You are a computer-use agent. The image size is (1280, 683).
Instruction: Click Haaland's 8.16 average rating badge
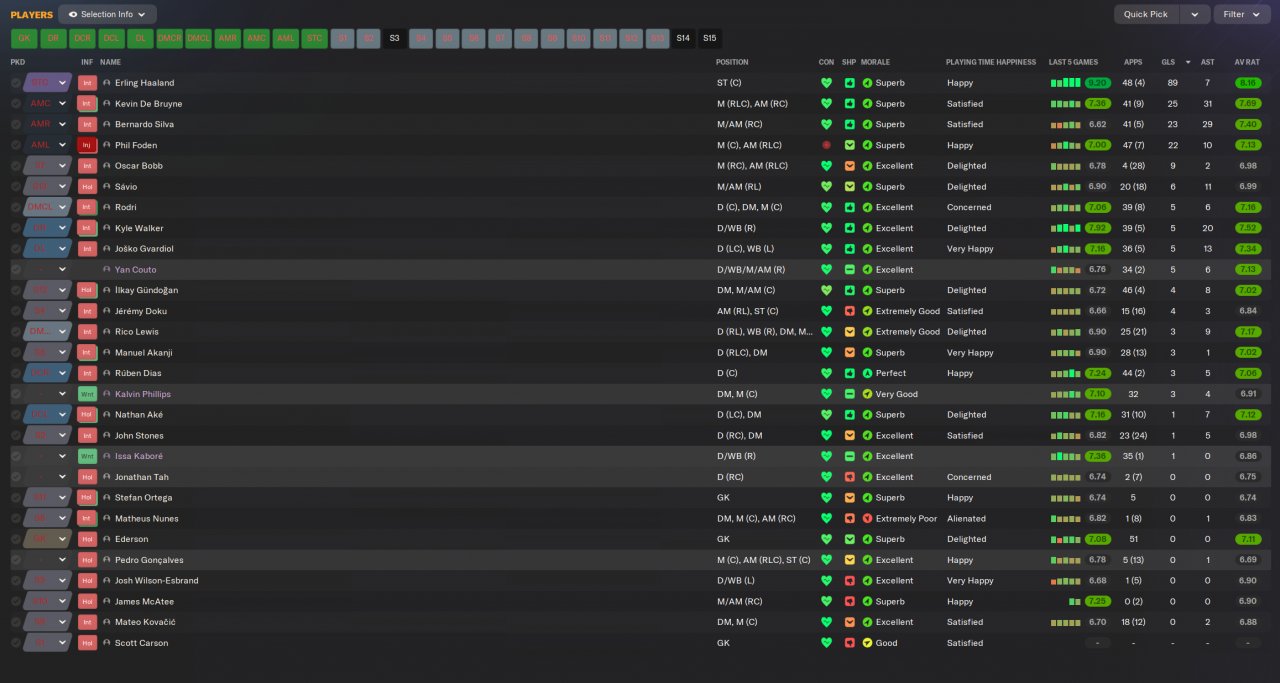(1247, 83)
